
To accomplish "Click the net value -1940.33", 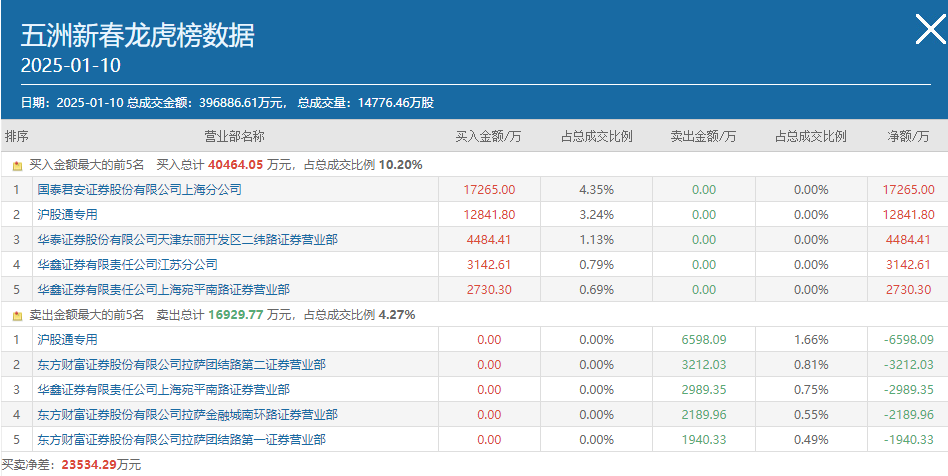I will pyautogui.click(x=908, y=440).
